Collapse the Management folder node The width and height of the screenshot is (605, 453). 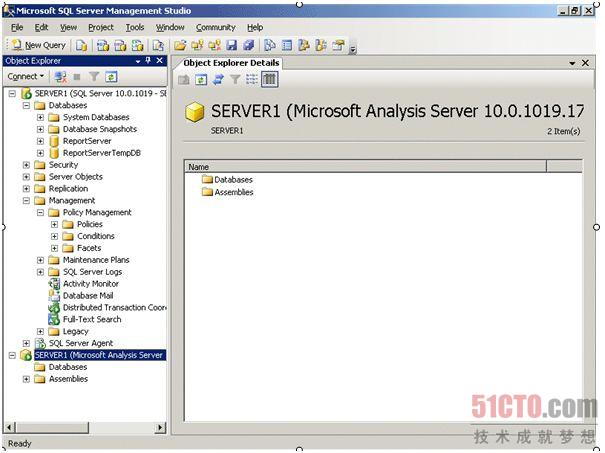coord(26,200)
